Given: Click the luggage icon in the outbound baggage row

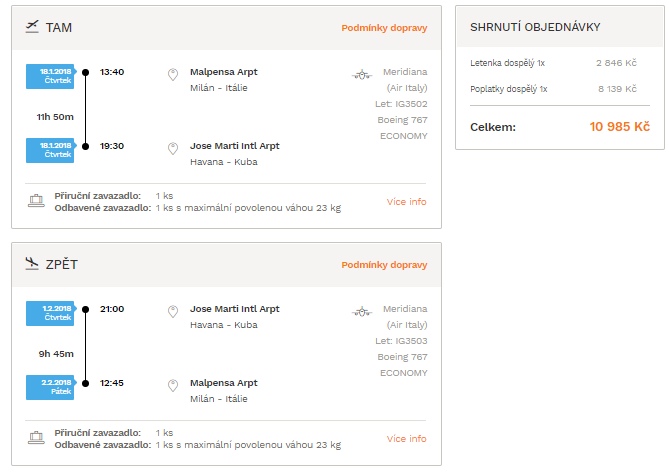Looking at the screenshot, I should click(36, 201).
